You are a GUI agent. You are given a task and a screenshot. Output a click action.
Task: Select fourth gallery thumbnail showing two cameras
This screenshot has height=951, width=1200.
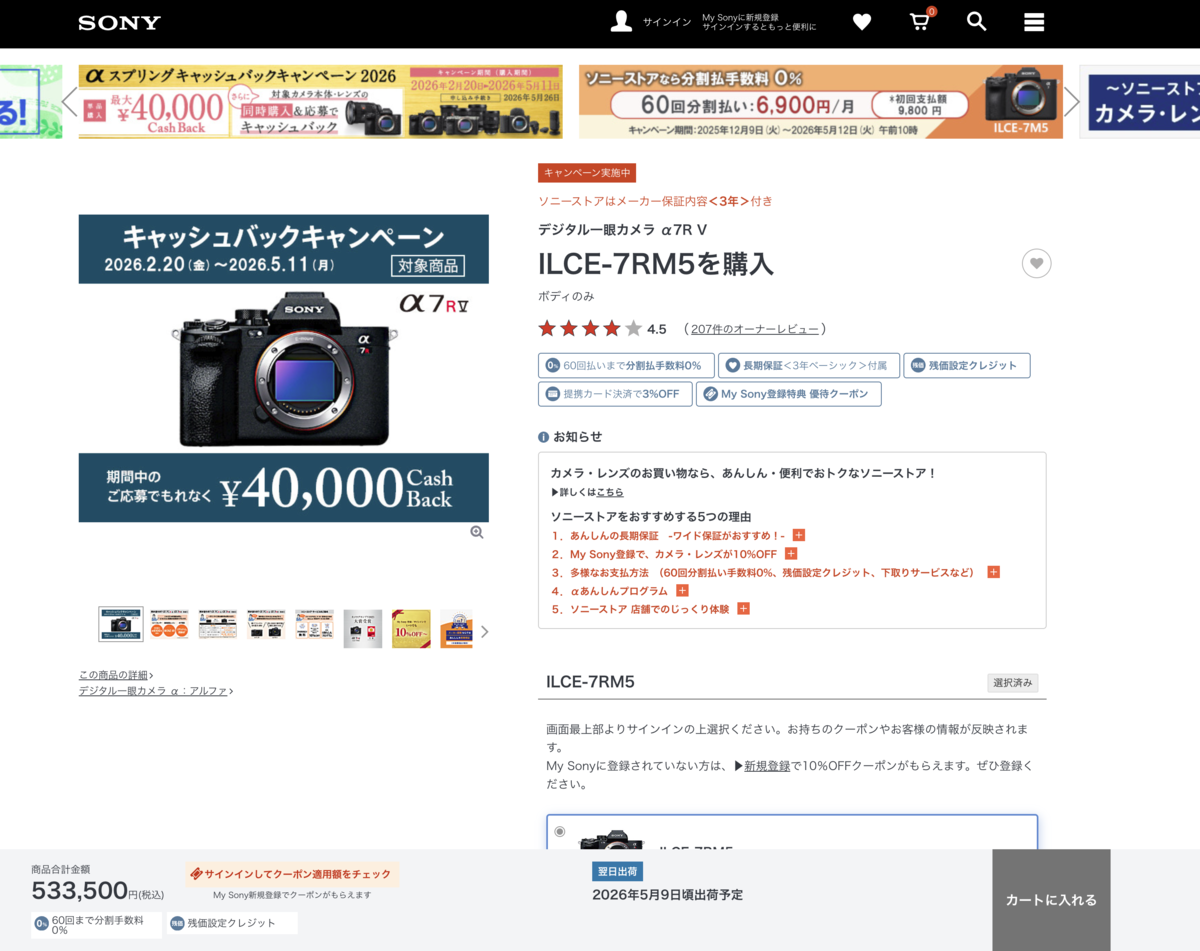[x=266, y=625]
